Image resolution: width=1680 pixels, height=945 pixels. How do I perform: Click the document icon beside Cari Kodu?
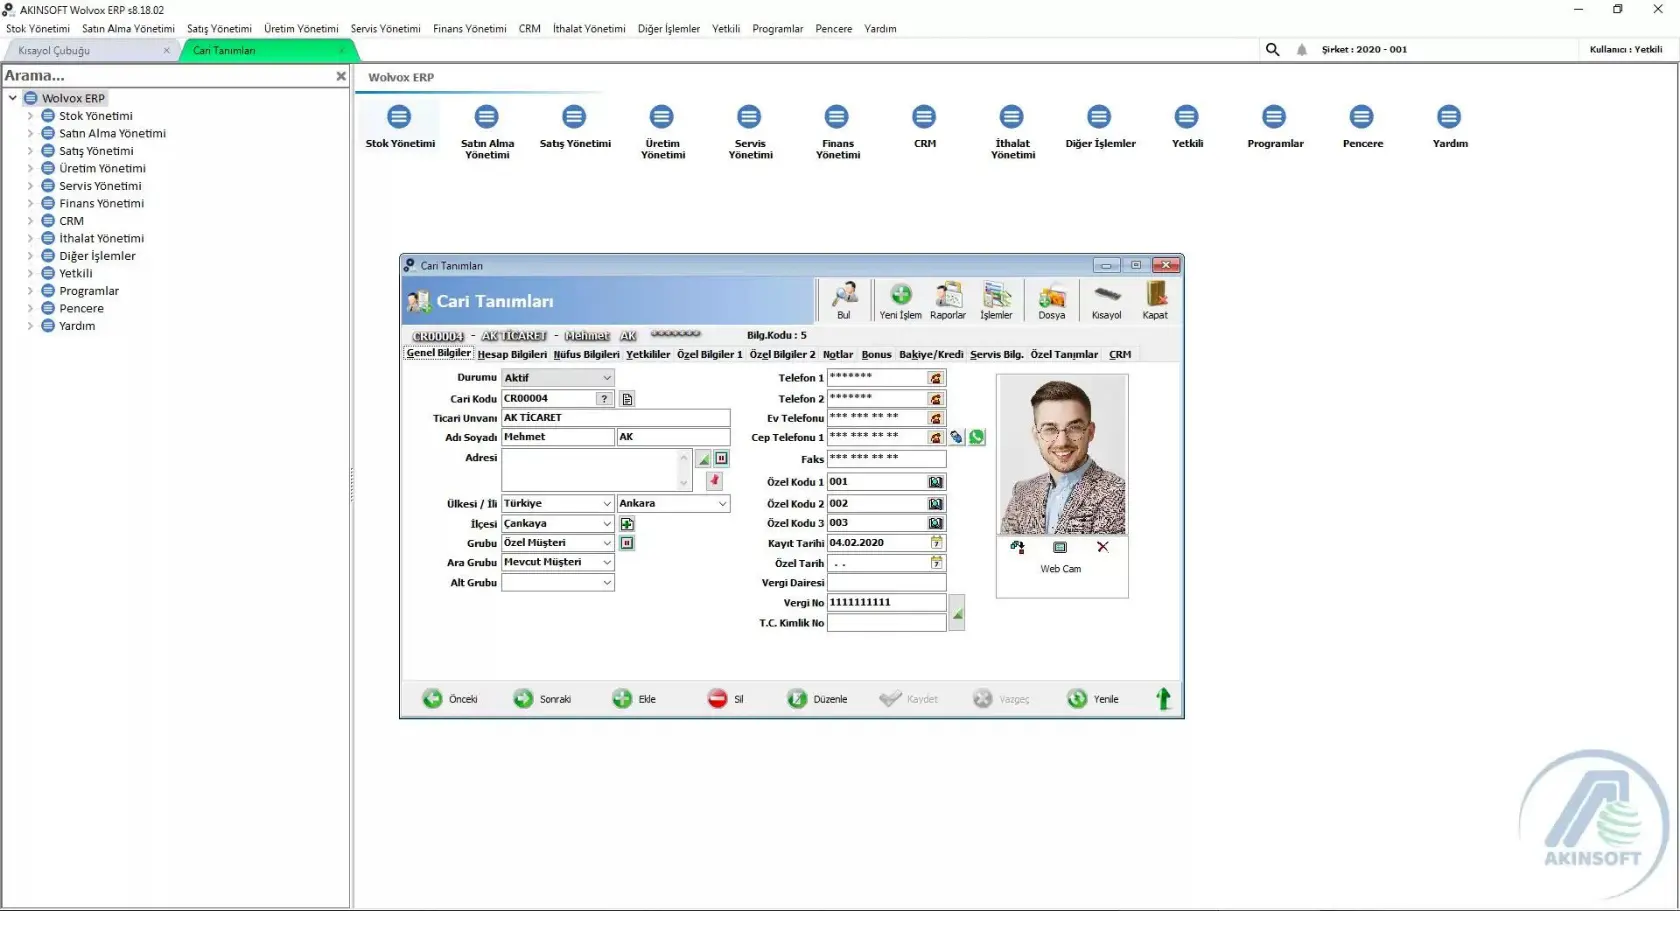627,399
